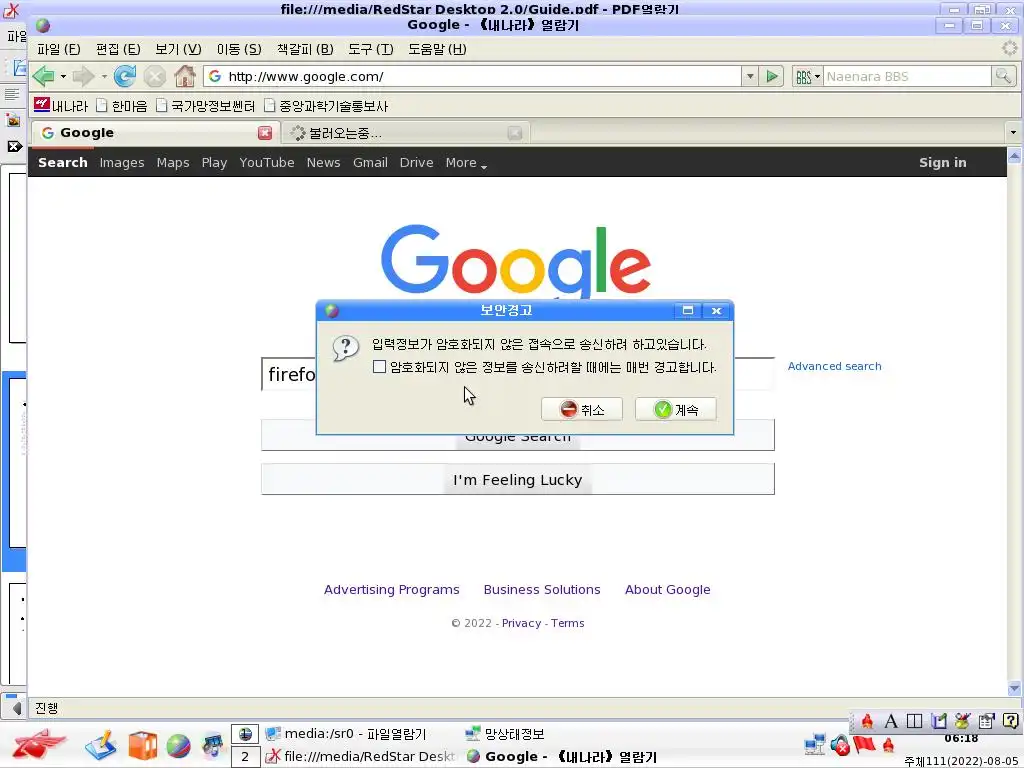1024x768 pixels.
Task: Open the 이동 (S) menu
Action: 239,49
